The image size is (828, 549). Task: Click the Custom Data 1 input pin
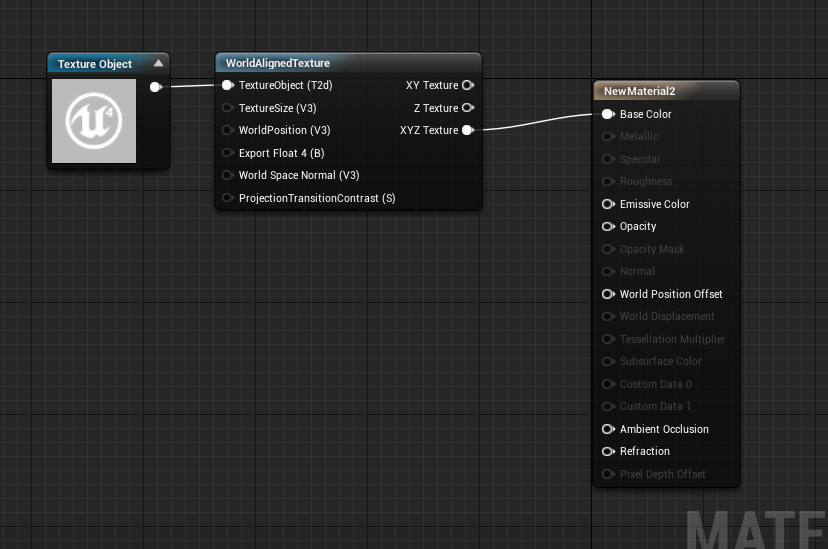pyautogui.click(x=608, y=406)
